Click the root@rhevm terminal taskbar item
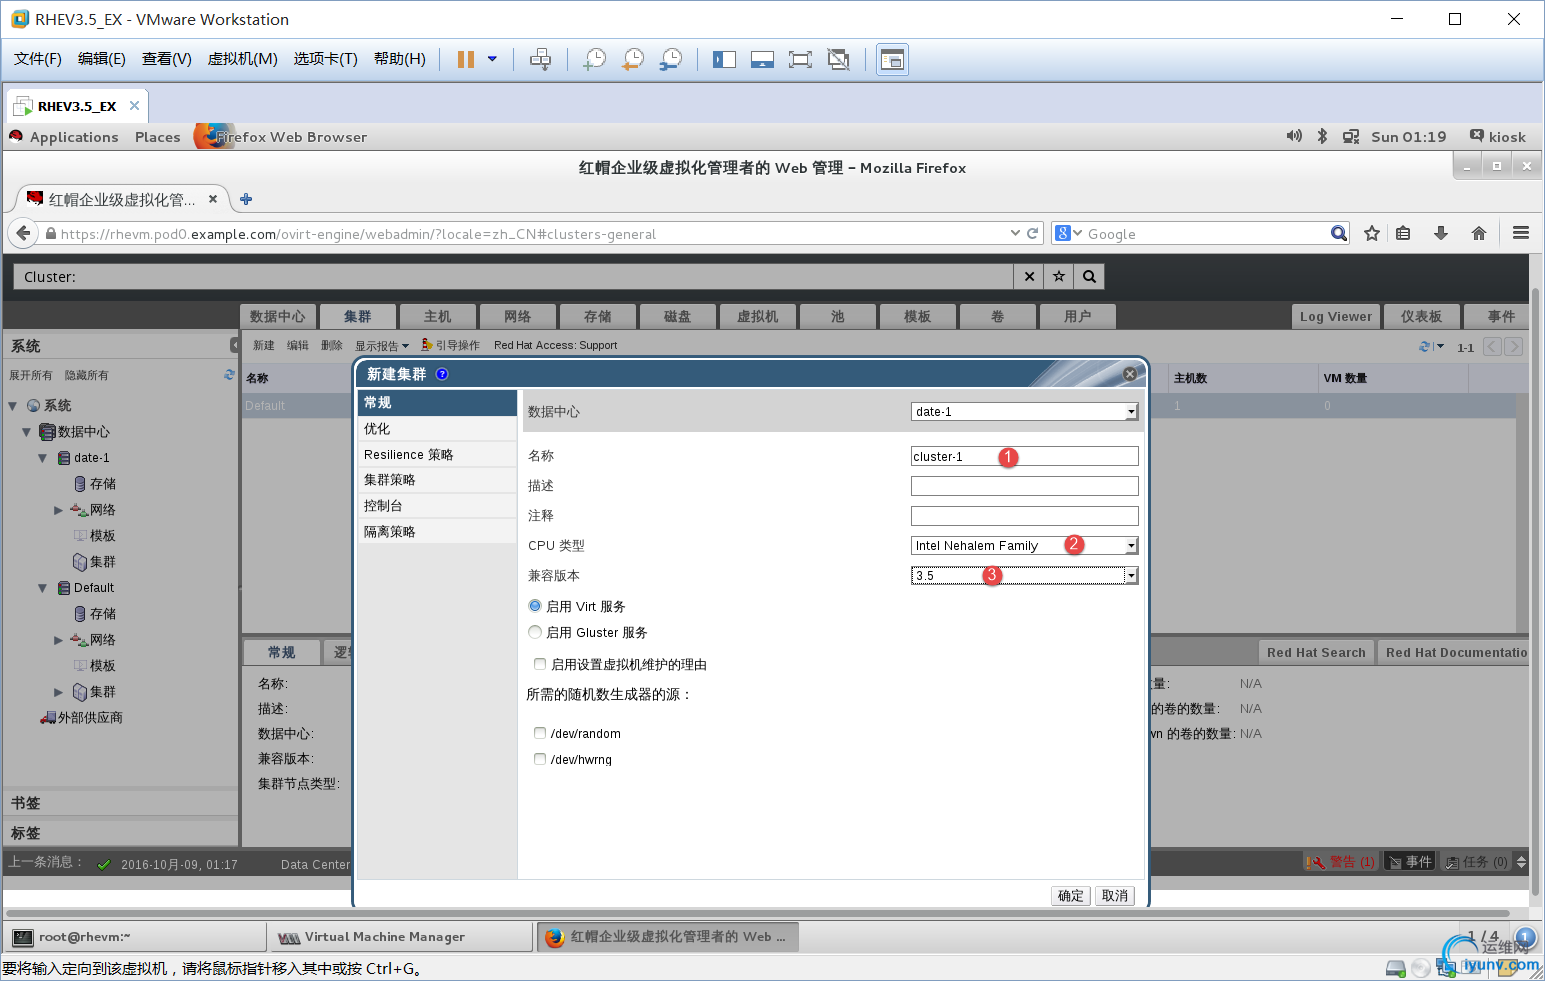The image size is (1545, 981). (135, 937)
